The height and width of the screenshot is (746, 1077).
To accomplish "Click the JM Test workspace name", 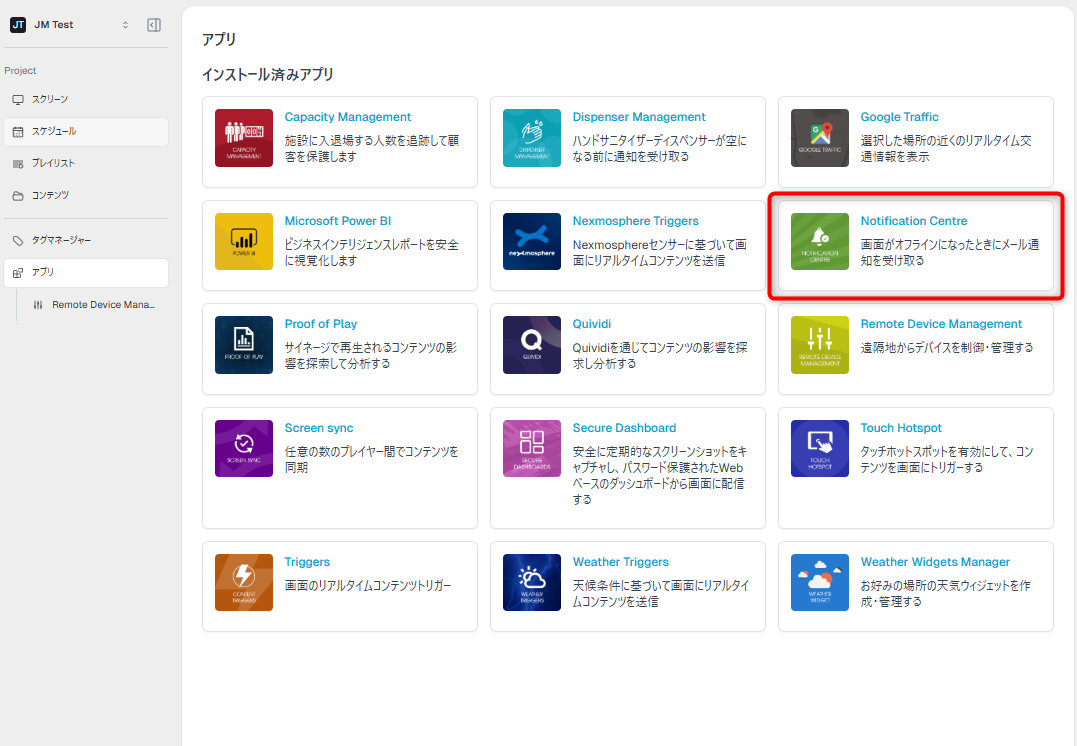I will point(54,25).
